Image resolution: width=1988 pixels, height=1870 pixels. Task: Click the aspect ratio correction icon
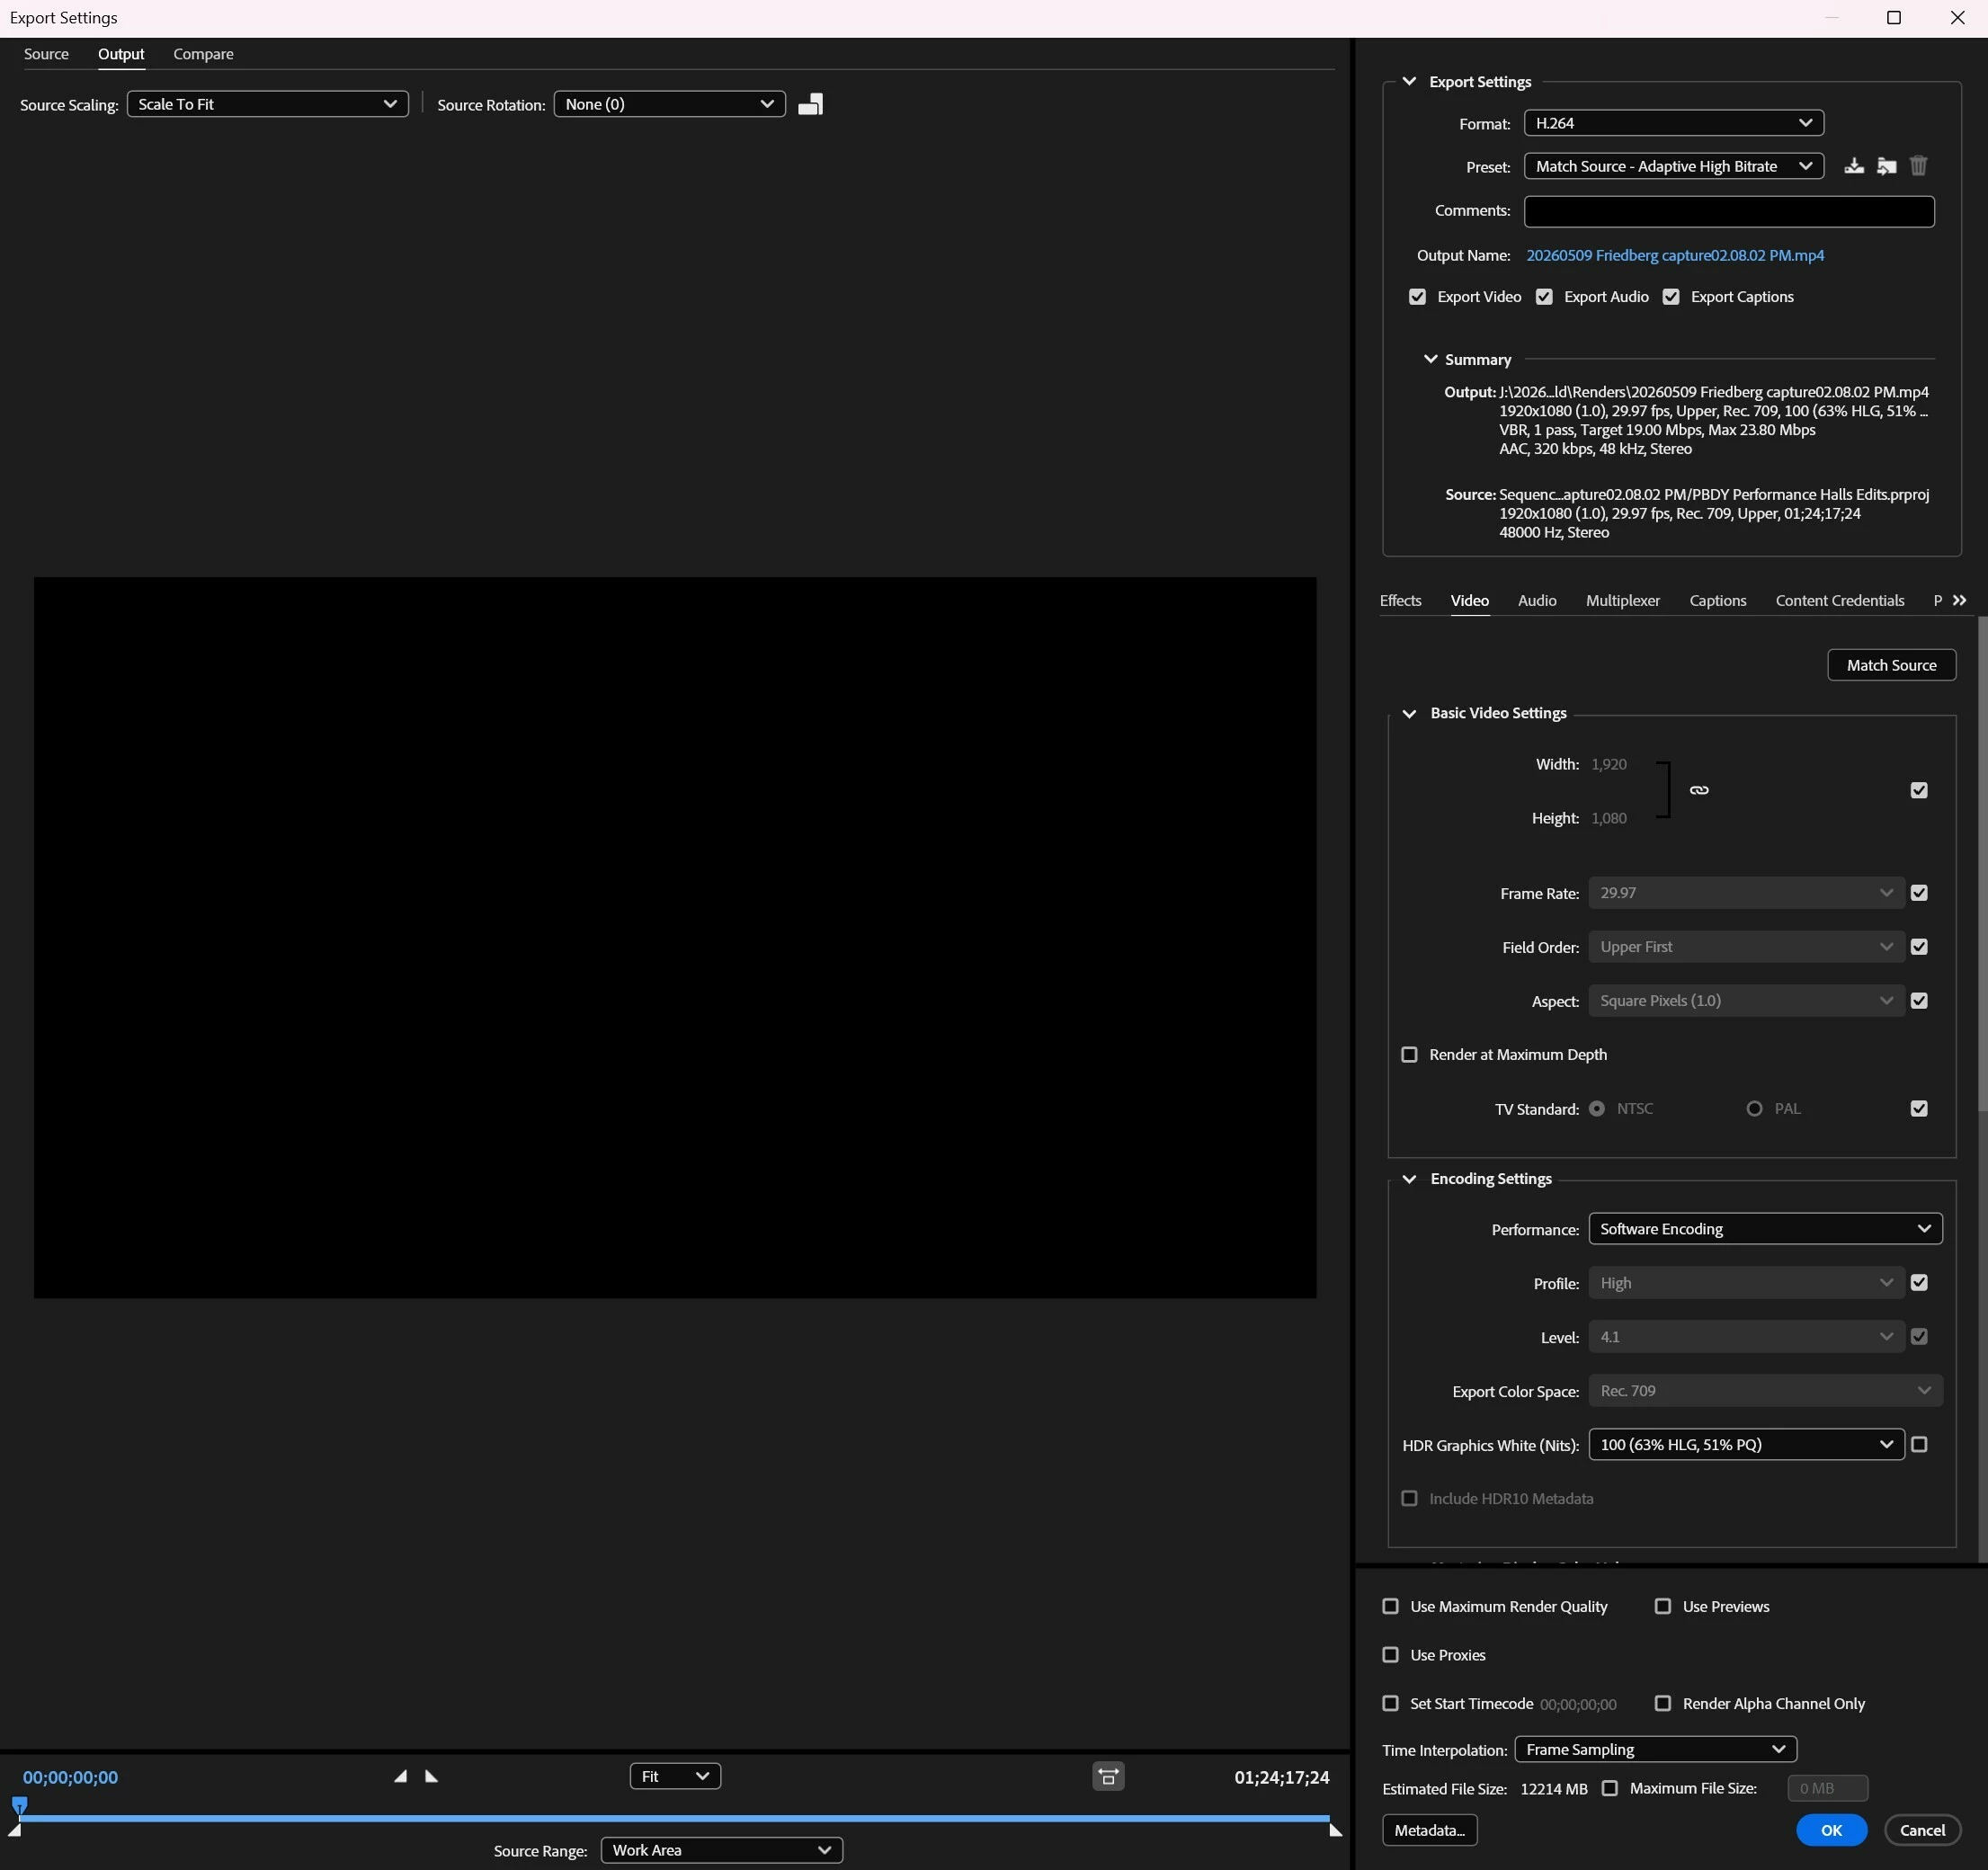[1108, 1776]
